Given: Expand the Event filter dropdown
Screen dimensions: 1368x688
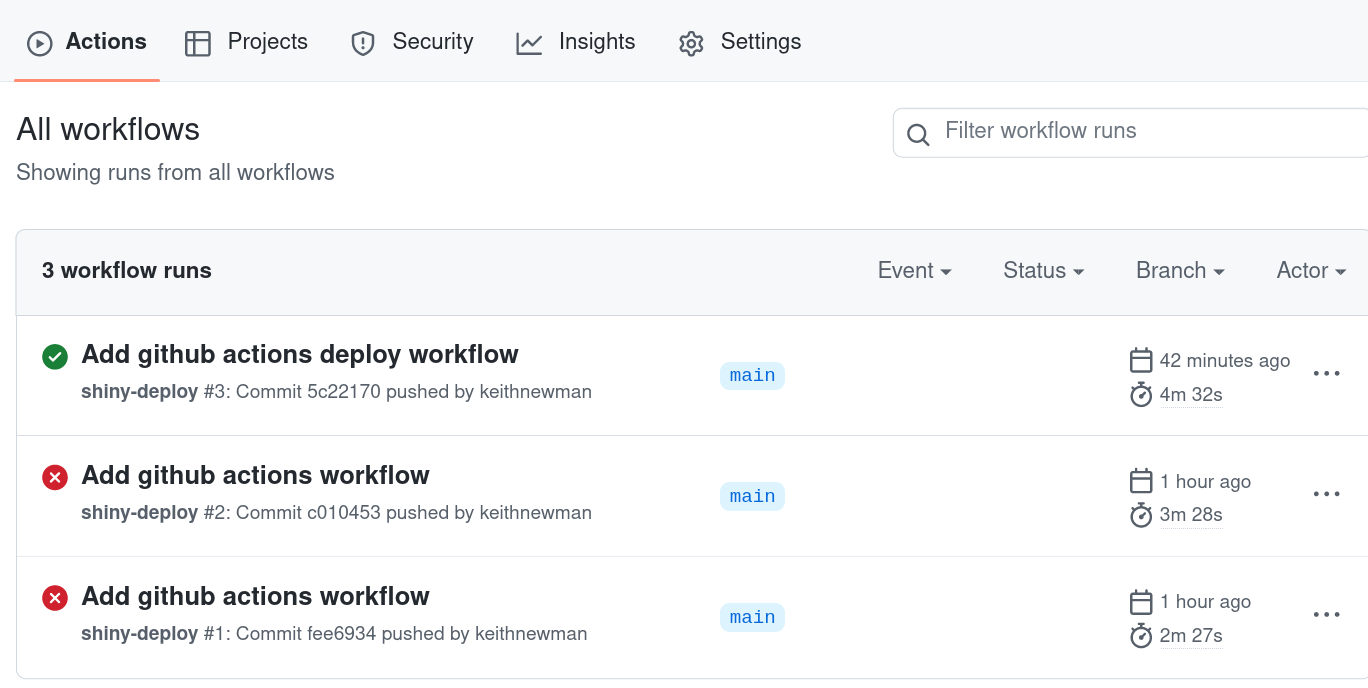Looking at the screenshot, I should click(x=914, y=271).
